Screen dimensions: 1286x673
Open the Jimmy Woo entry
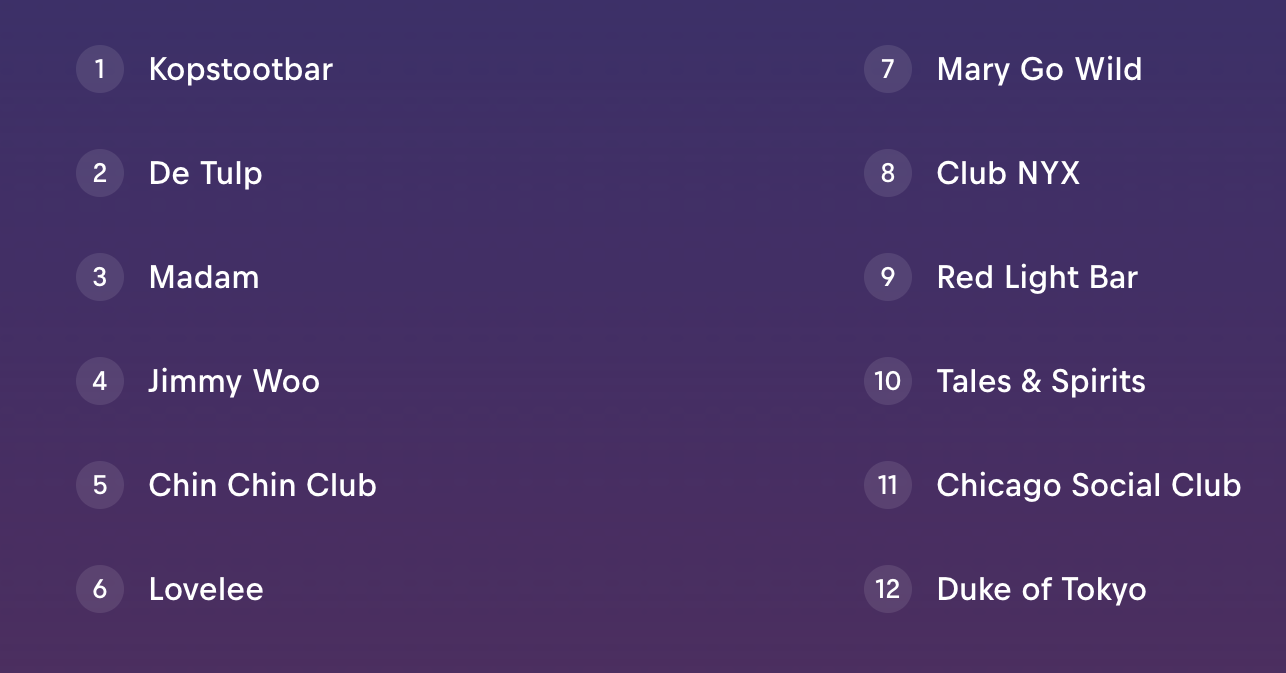(x=234, y=382)
